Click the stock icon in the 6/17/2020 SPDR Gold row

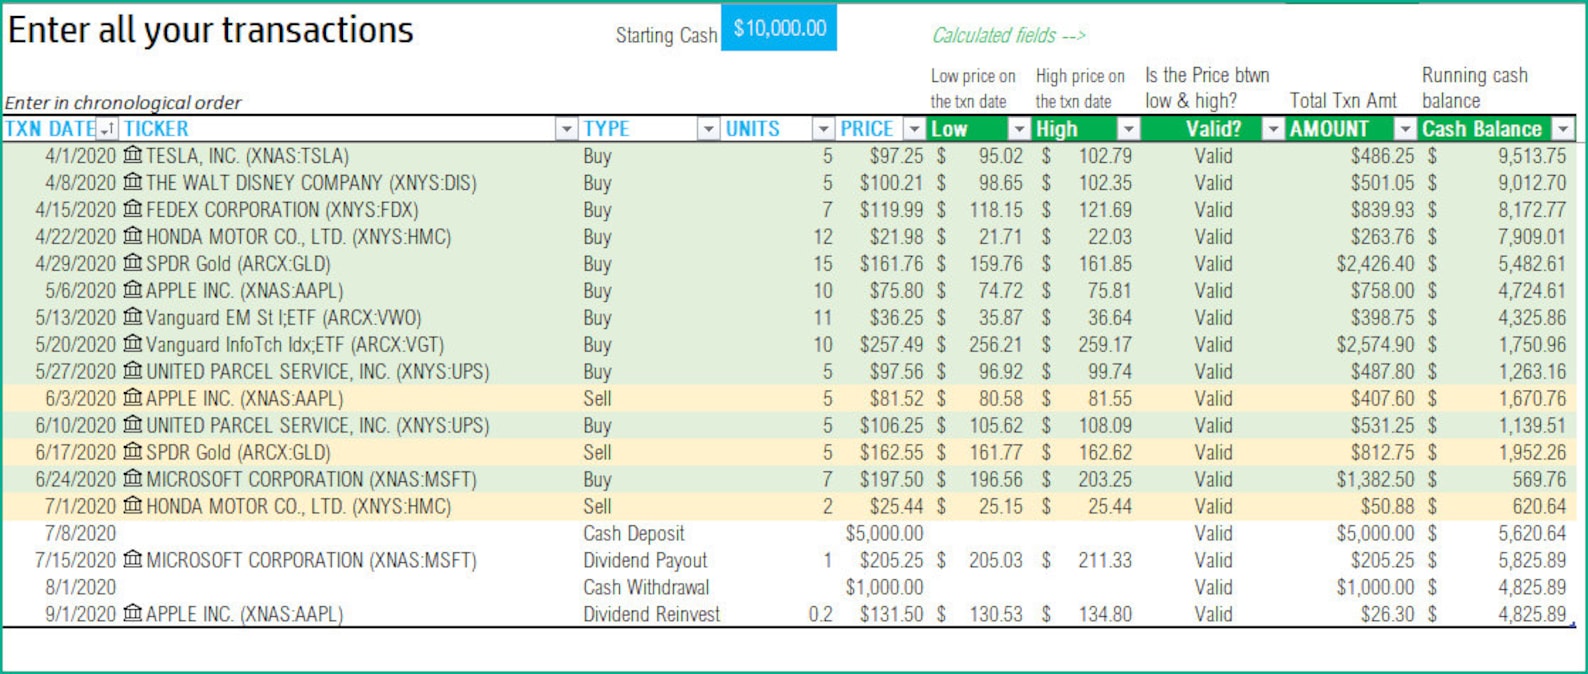tap(133, 452)
